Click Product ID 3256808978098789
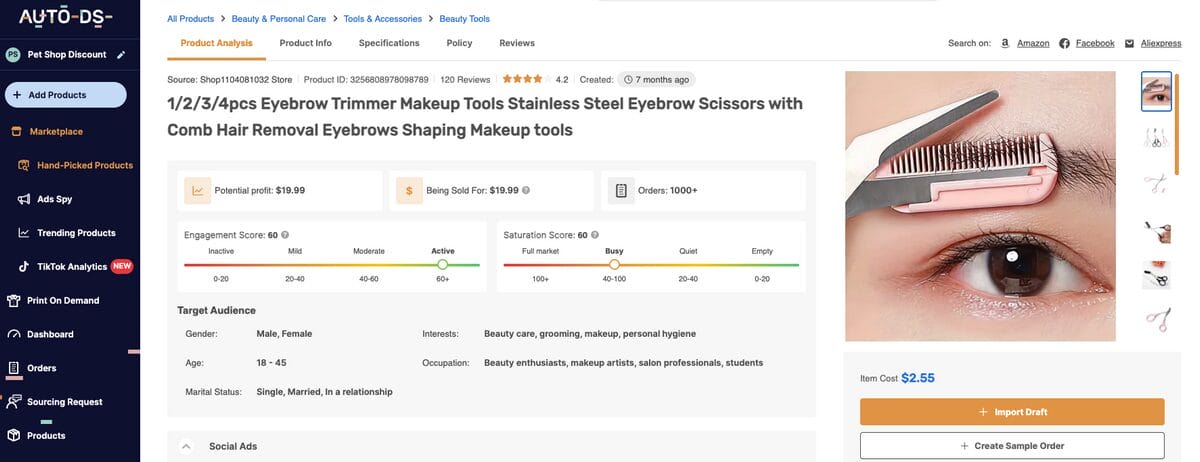Viewport: 1200px width, 462px height. click(x=366, y=79)
